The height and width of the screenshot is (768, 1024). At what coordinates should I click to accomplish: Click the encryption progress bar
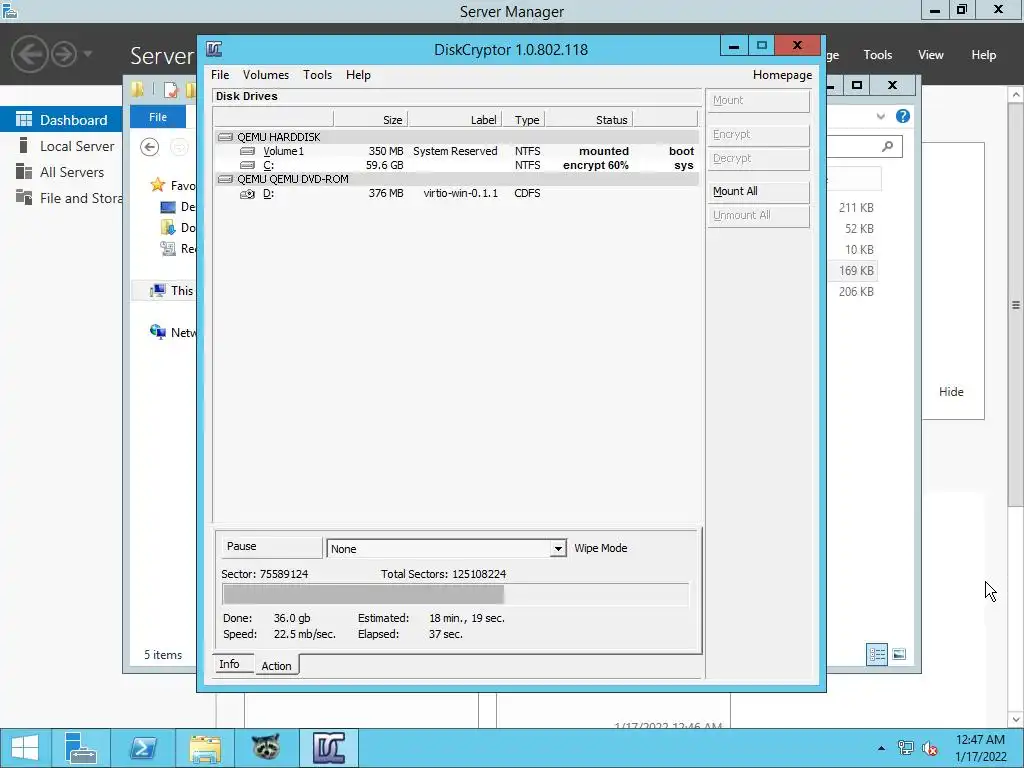tap(455, 595)
